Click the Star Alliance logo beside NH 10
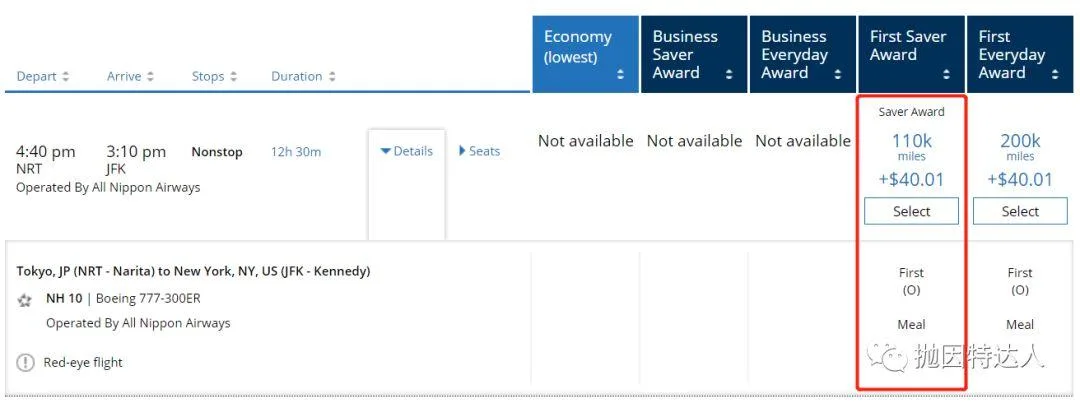Image resolution: width=1080 pixels, height=403 pixels. tap(25, 300)
